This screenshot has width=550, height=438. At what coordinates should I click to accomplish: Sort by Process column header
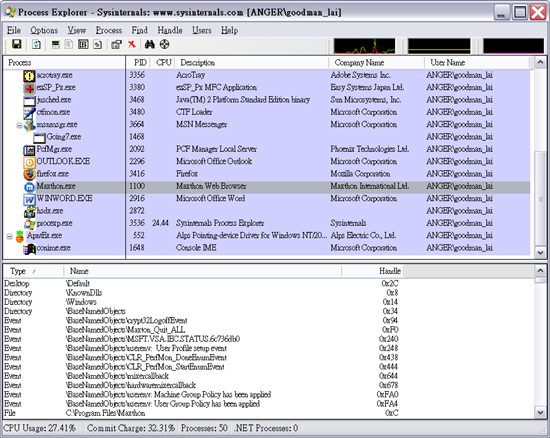click(x=64, y=63)
